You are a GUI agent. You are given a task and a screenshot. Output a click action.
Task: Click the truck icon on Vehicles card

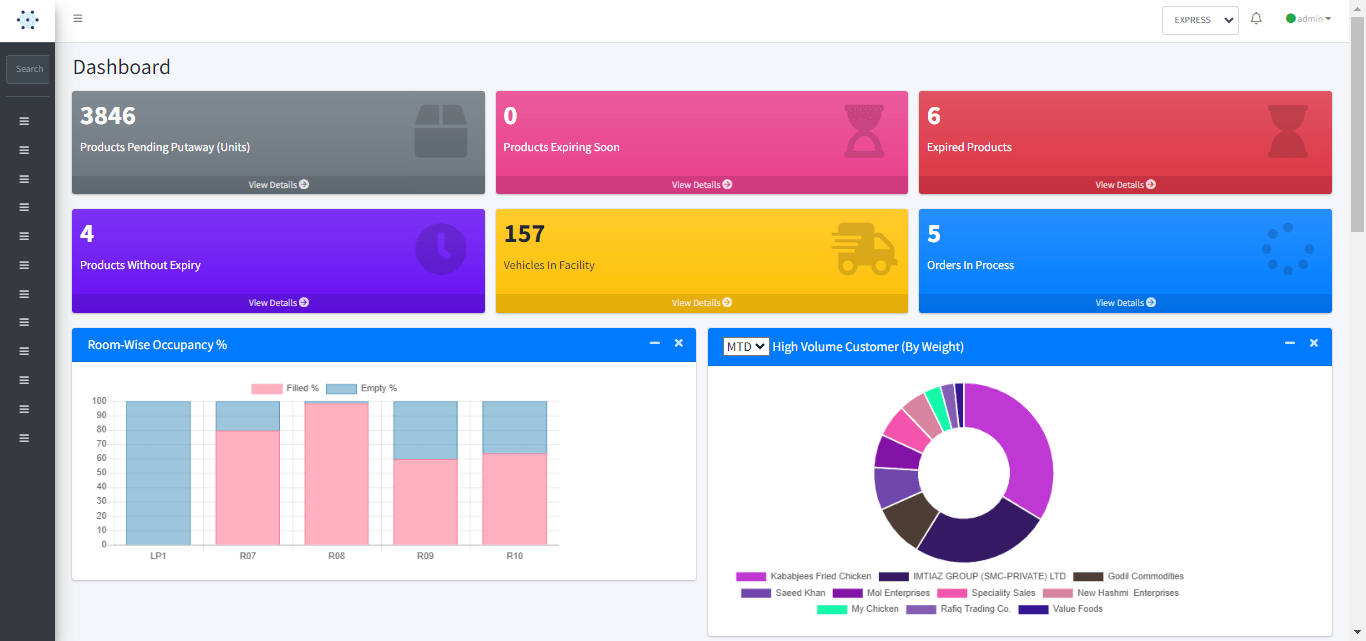click(864, 249)
